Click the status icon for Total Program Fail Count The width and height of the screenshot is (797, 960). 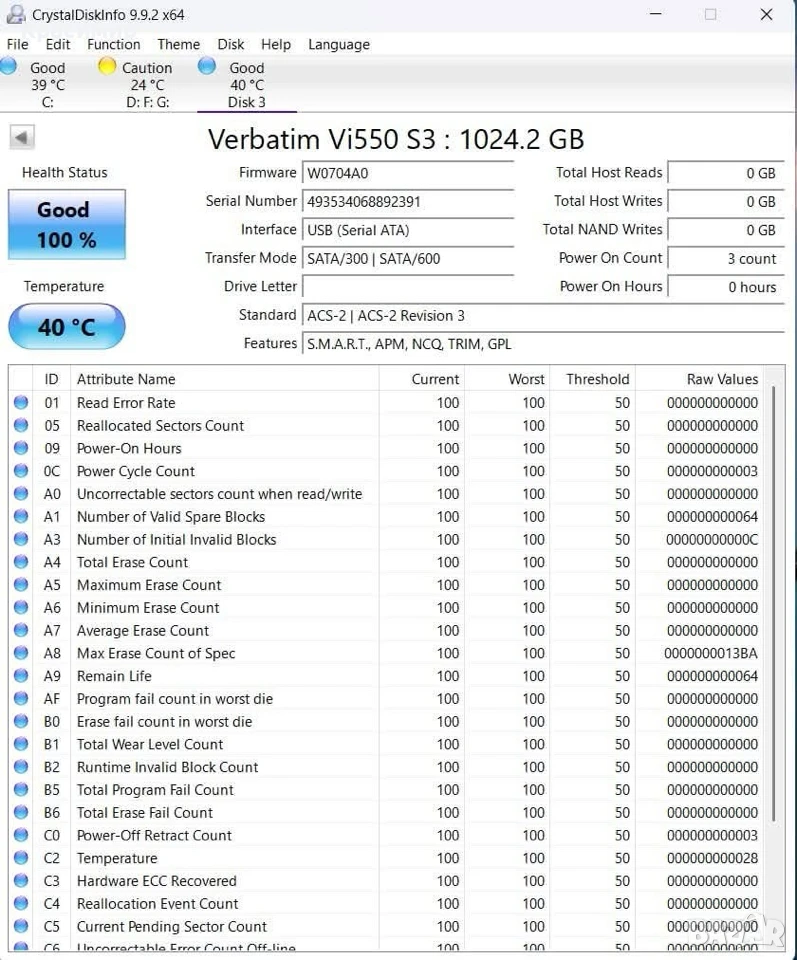pyautogui.click(x=21, y=789)
